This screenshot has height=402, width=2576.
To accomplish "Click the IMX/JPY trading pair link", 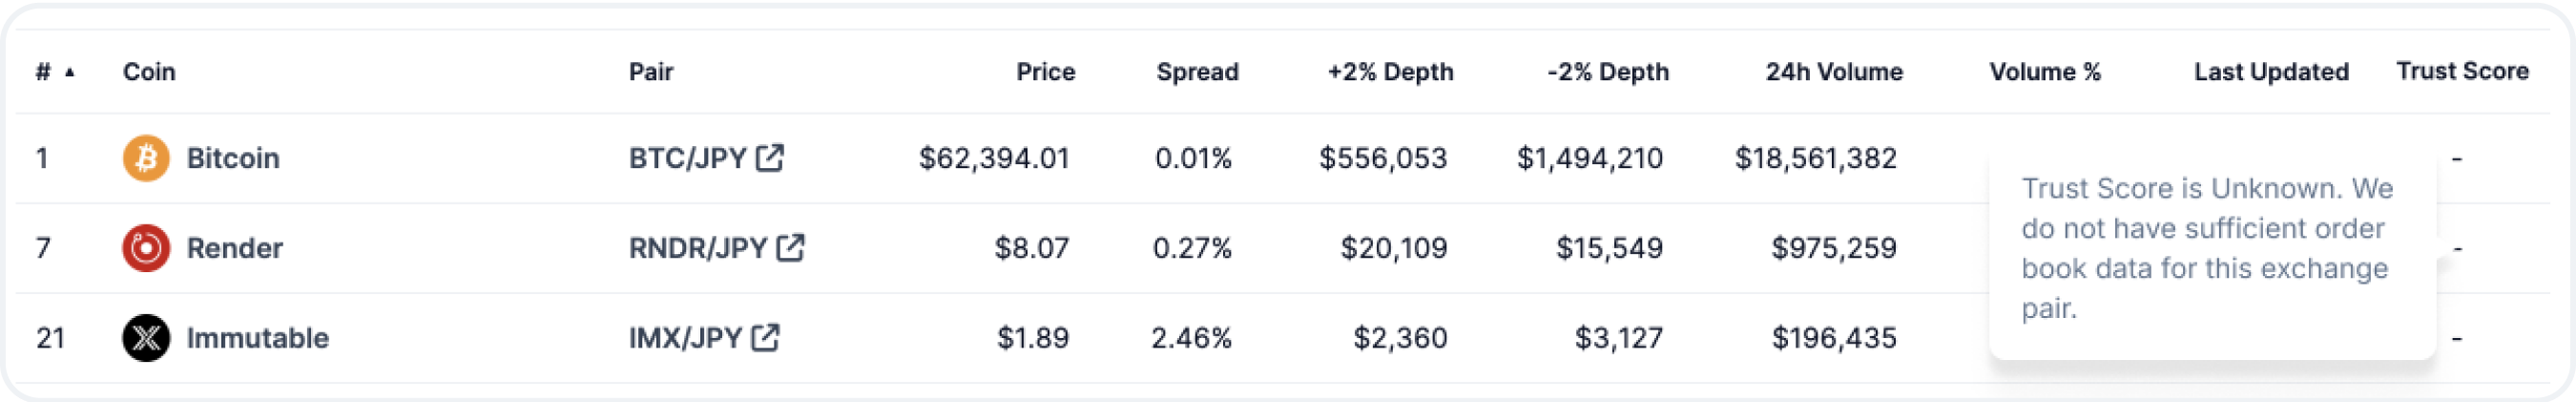I will (685, 338).
